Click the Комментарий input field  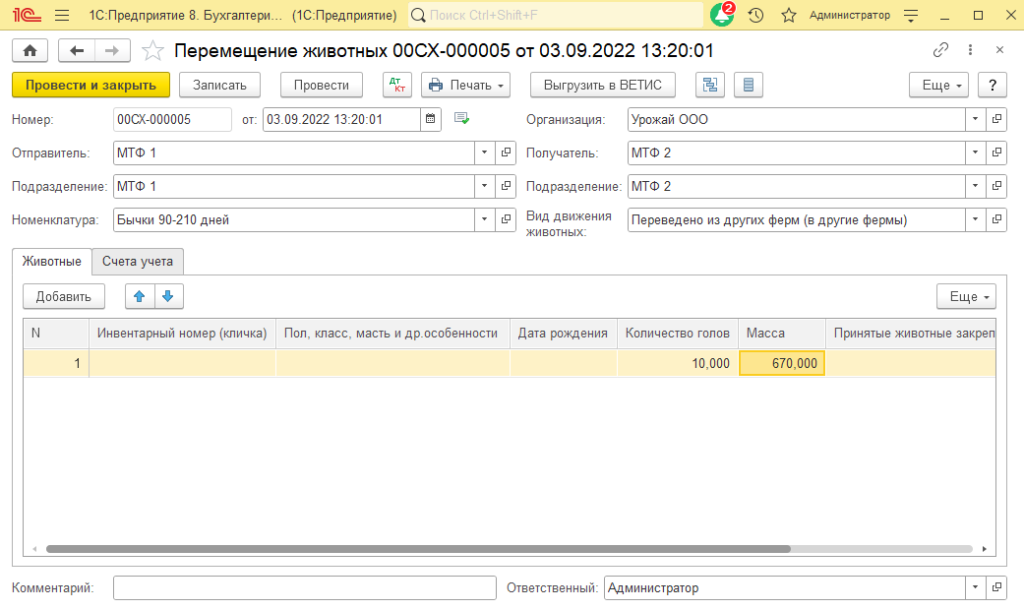(x=304, y=588)
